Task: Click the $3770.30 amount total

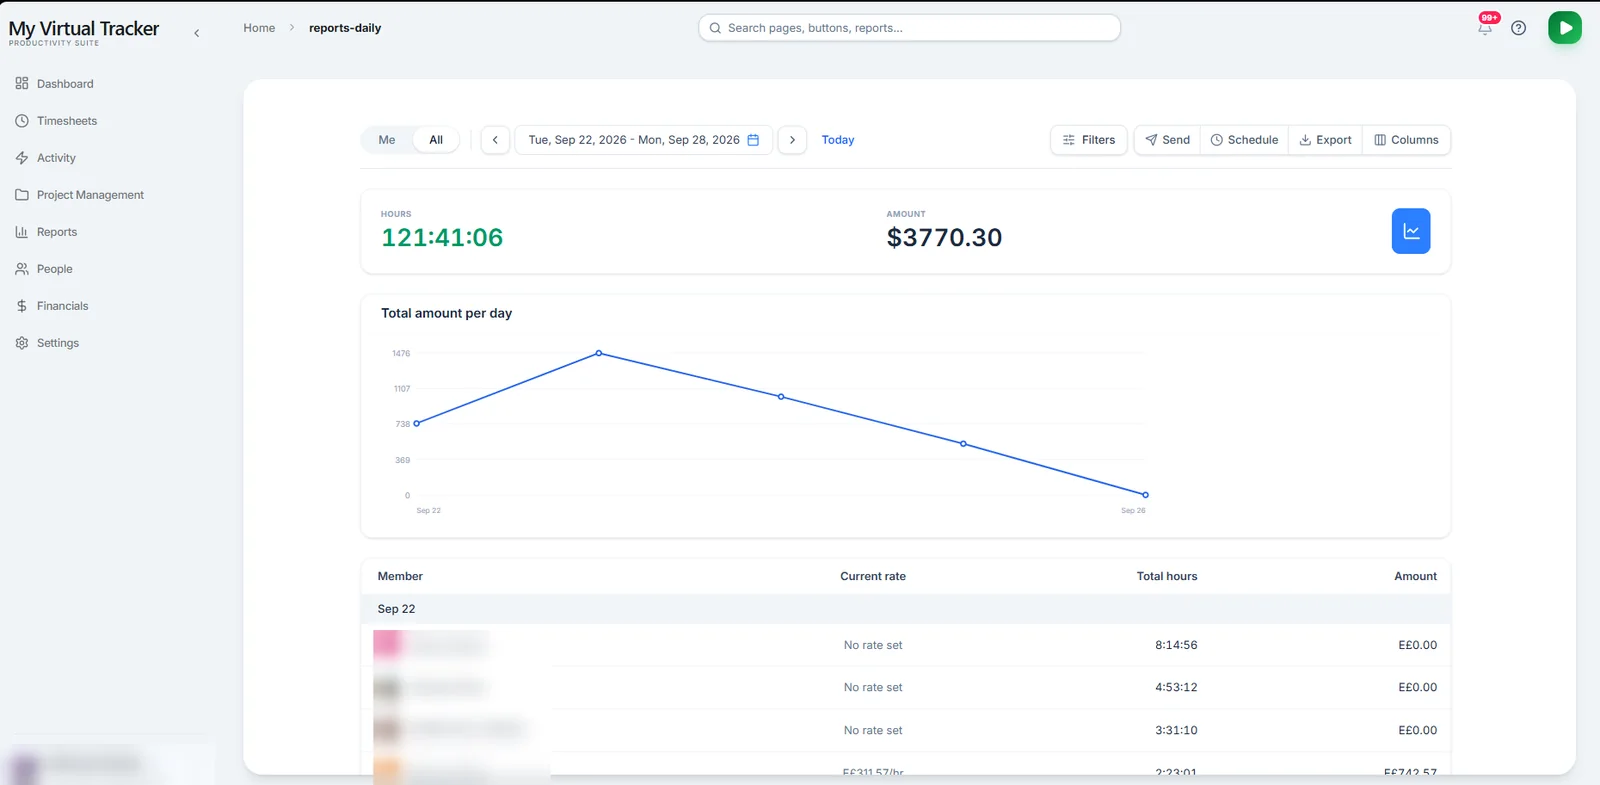Action: click(944, 237)
